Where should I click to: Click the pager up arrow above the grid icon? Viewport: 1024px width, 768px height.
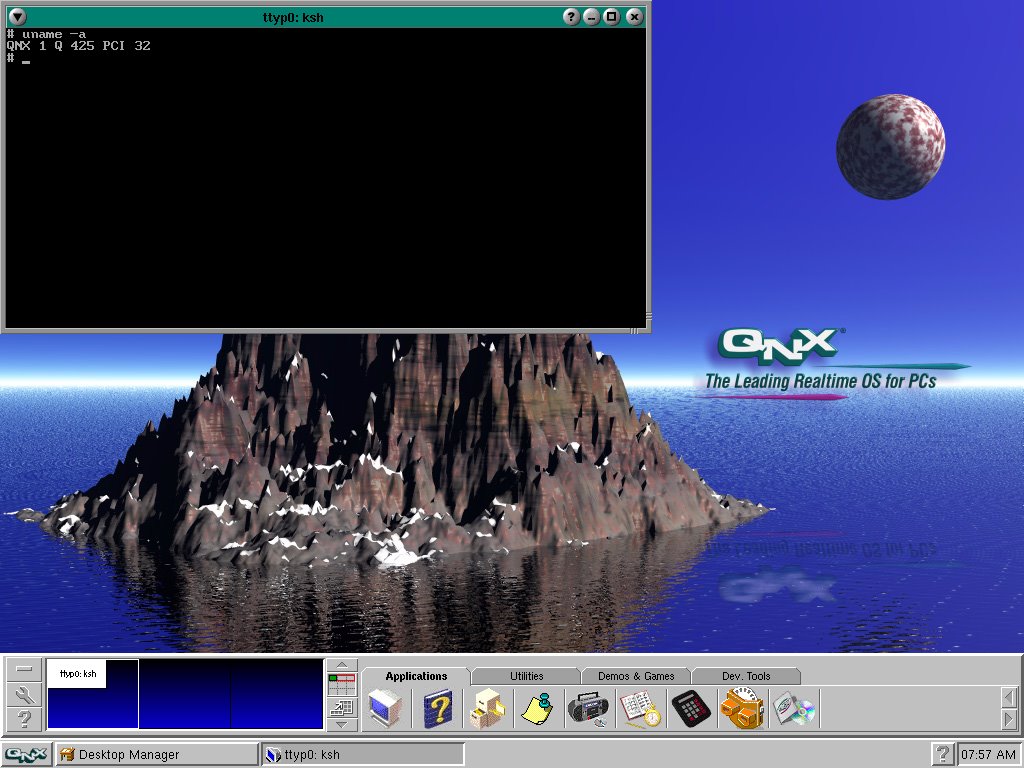click(x=342, y=665)
